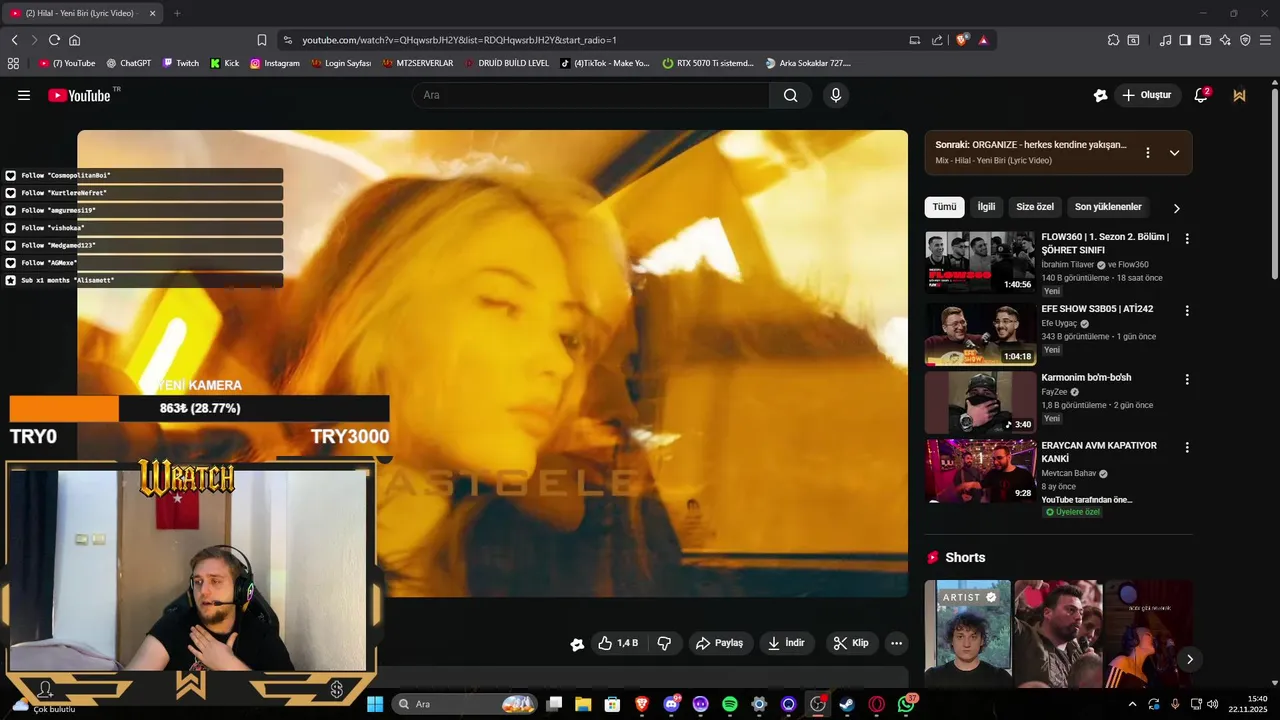Viewport: 1280px width, 720px height.
Task: Show more filter chips with the arrow
Action: click(1176, 208)
